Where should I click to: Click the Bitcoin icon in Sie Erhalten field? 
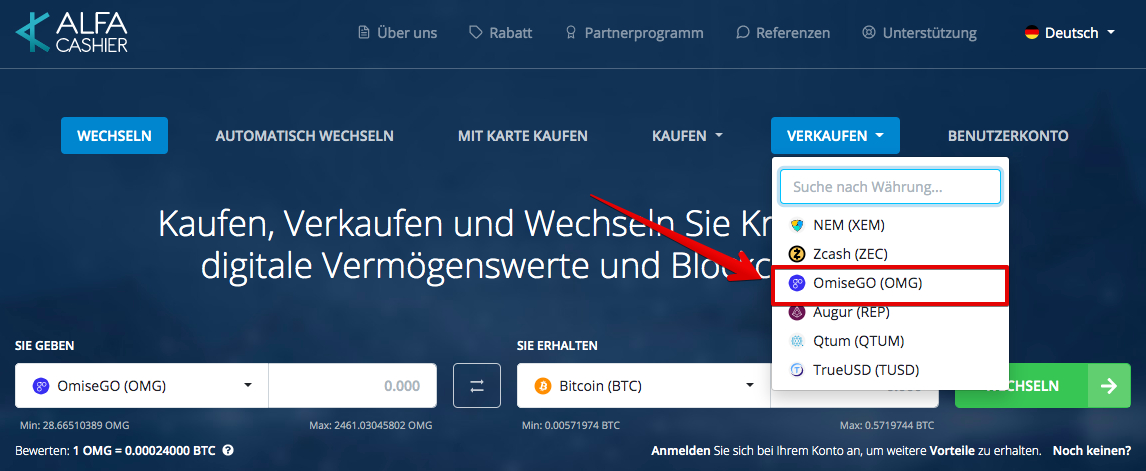click(x=542, y=385)
